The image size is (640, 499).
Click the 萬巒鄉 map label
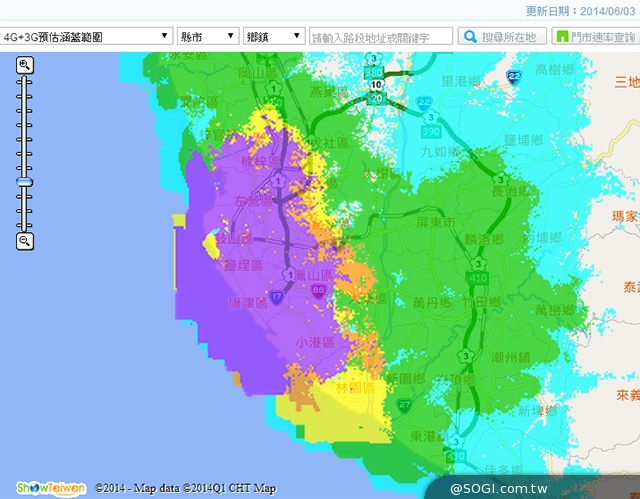[x=555, y=310]
